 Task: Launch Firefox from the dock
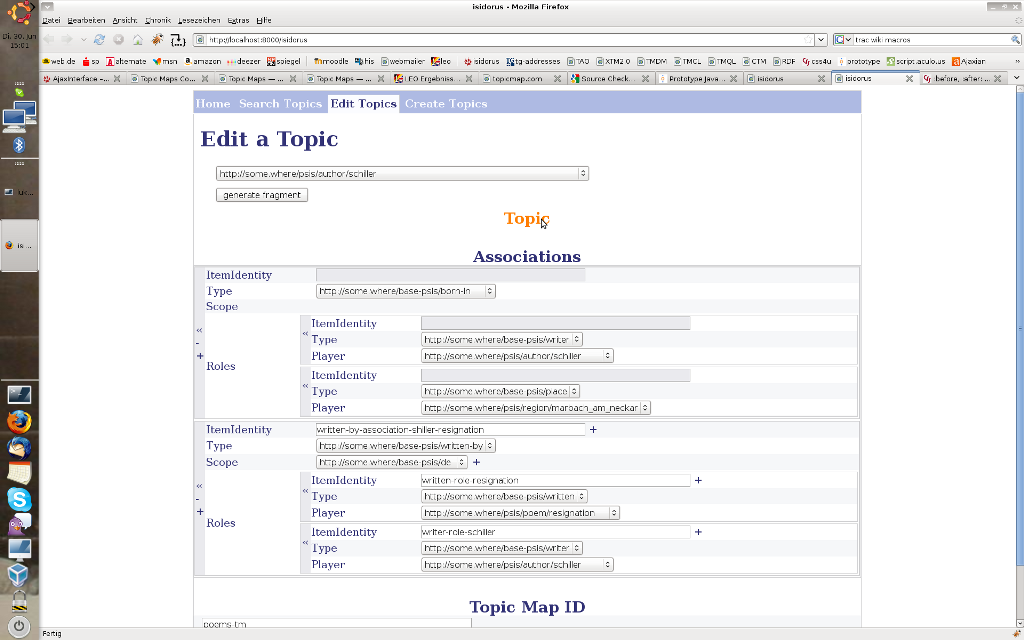[x=19, y=421]
